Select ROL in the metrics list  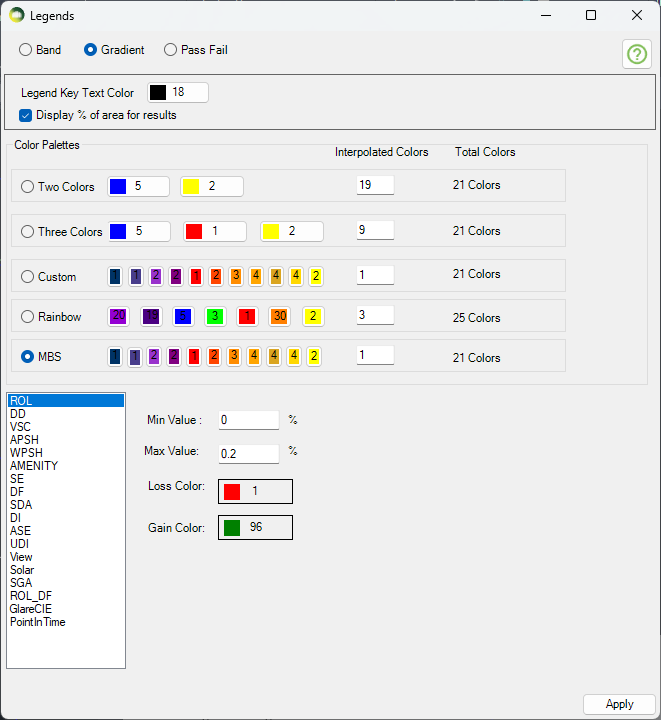pyautogui.click(x=66, y=401)
